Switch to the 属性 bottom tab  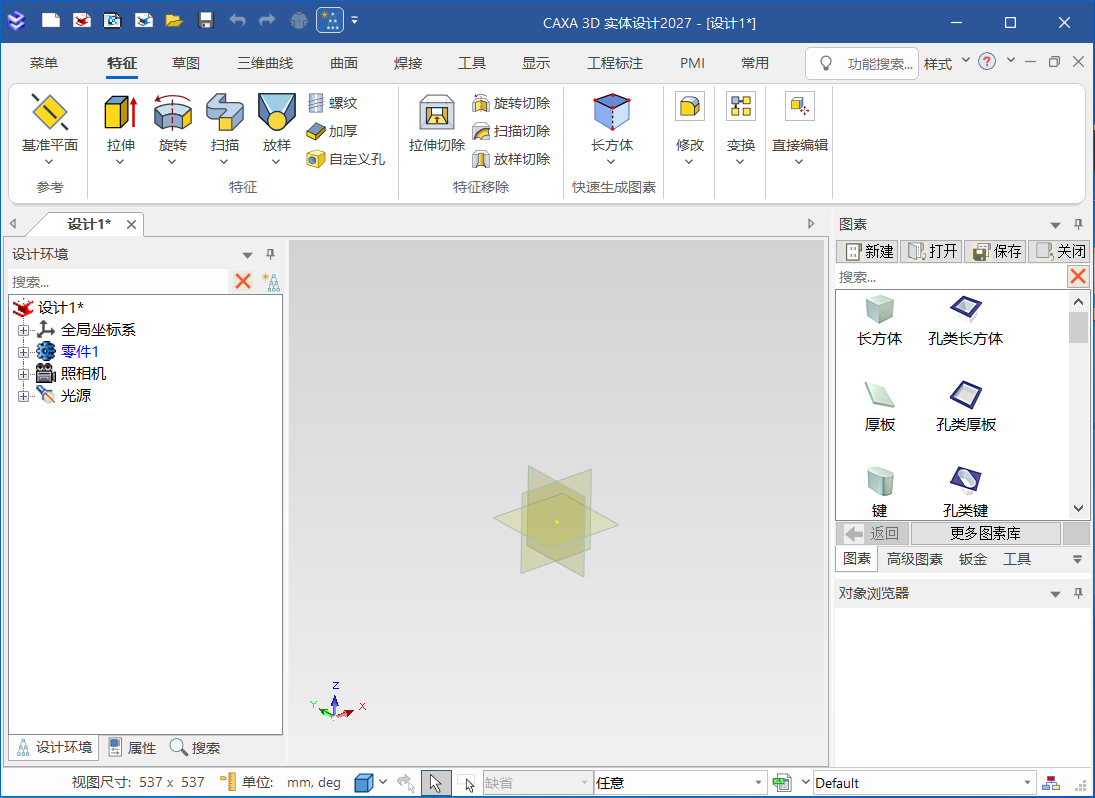coord(133,748)
